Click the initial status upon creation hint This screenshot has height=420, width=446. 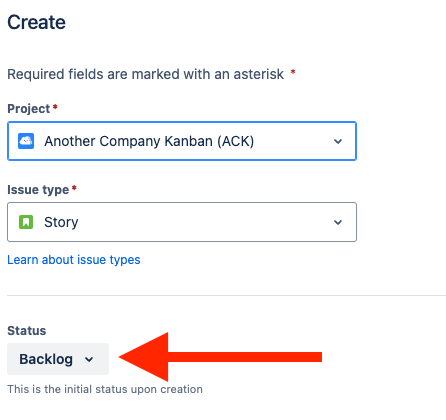(x=105, y=389)
